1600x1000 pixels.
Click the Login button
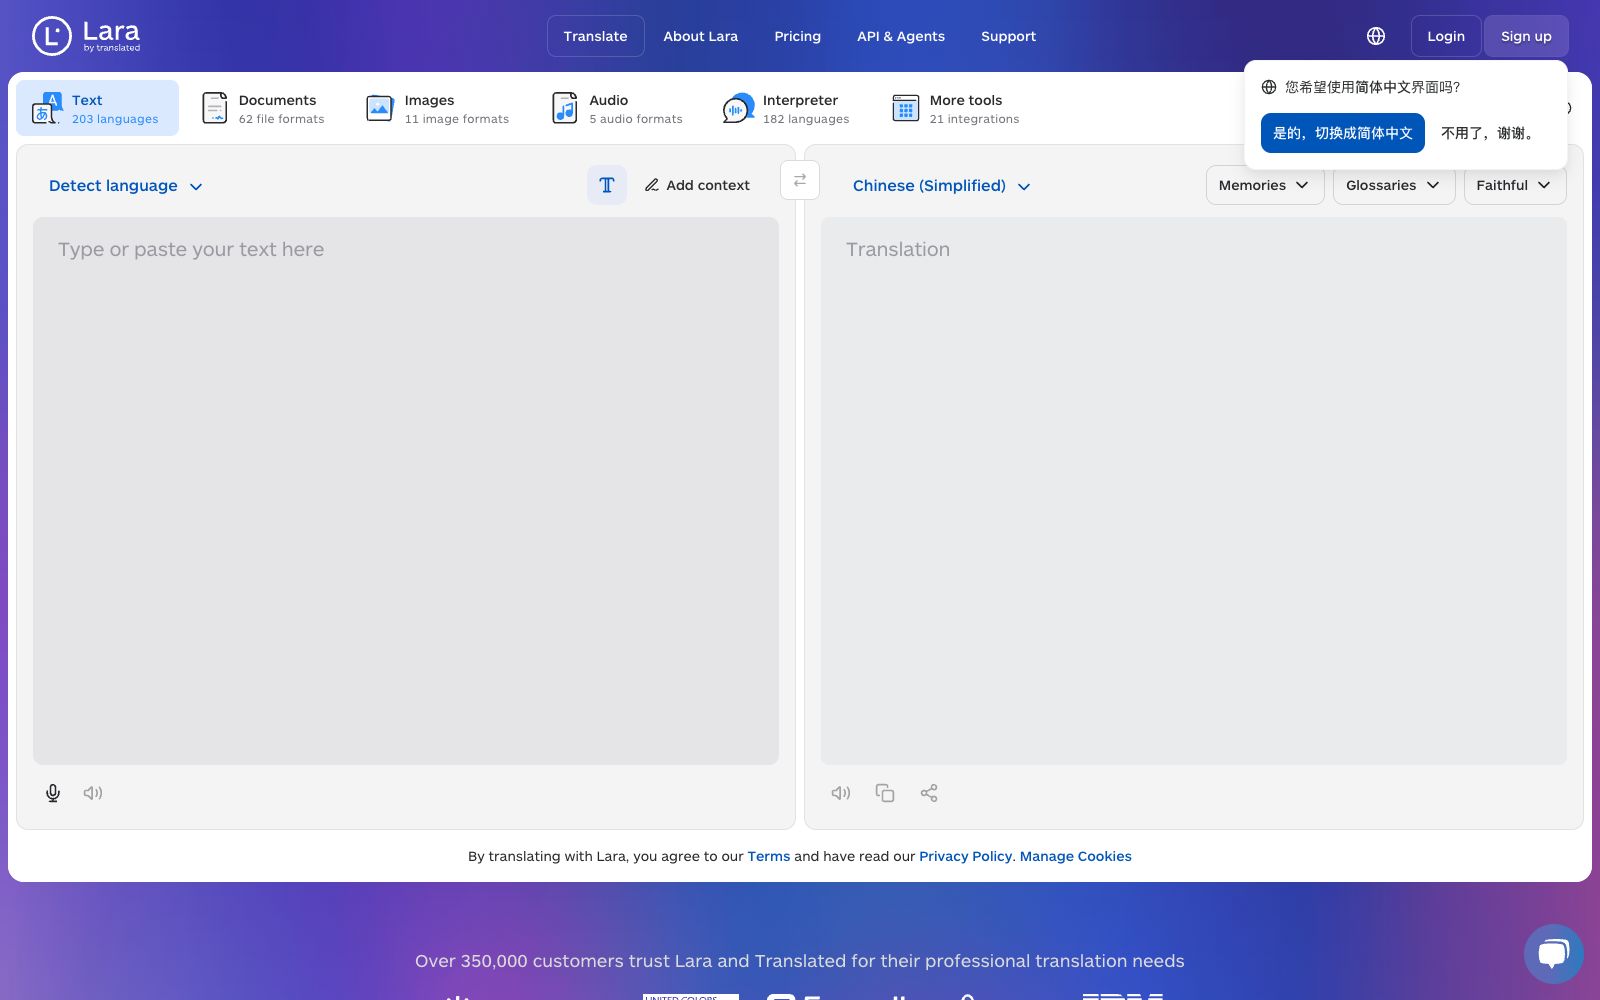tap(1446, 36)
